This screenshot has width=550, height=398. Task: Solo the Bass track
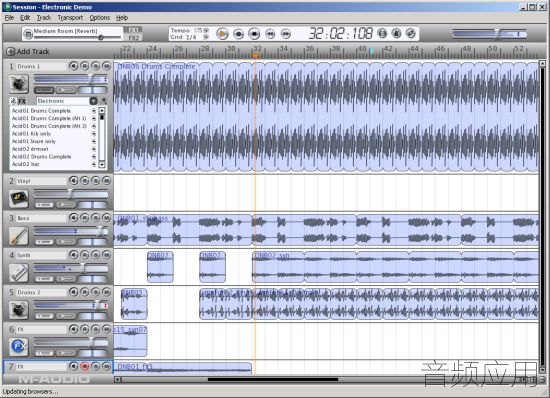tap(95, 218)
